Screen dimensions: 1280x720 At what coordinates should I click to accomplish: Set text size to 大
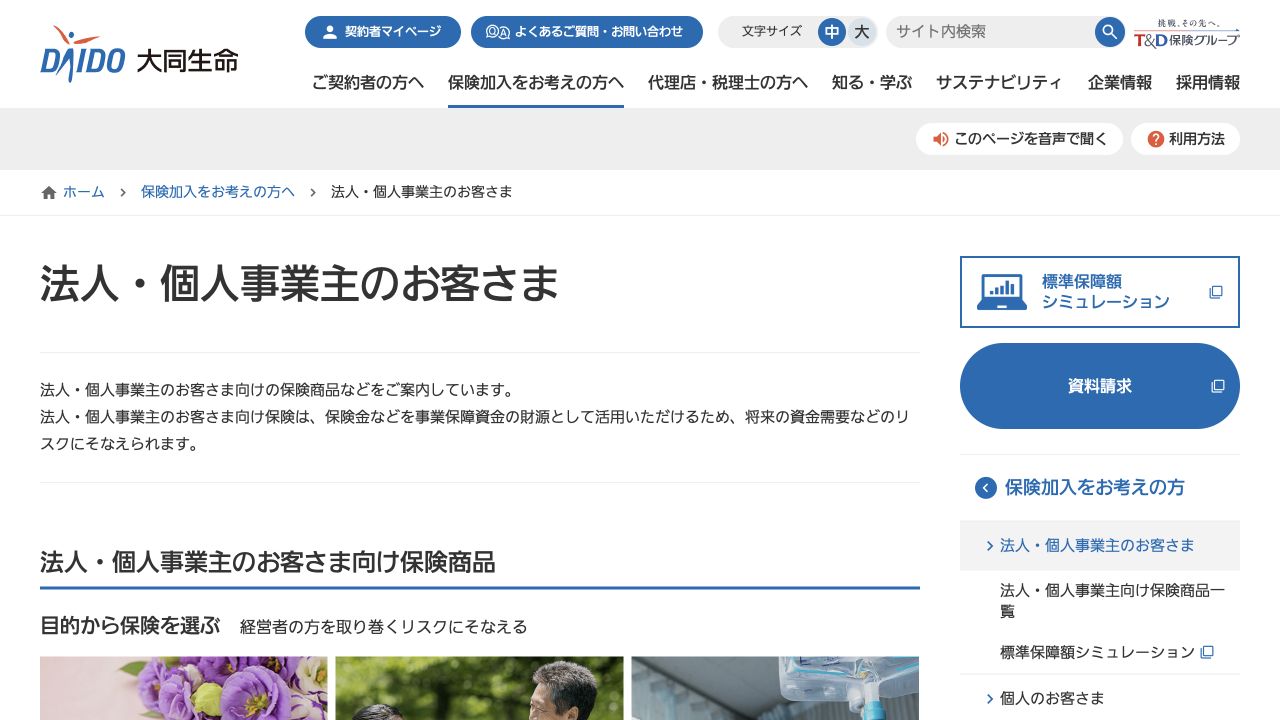click(861, 32)
